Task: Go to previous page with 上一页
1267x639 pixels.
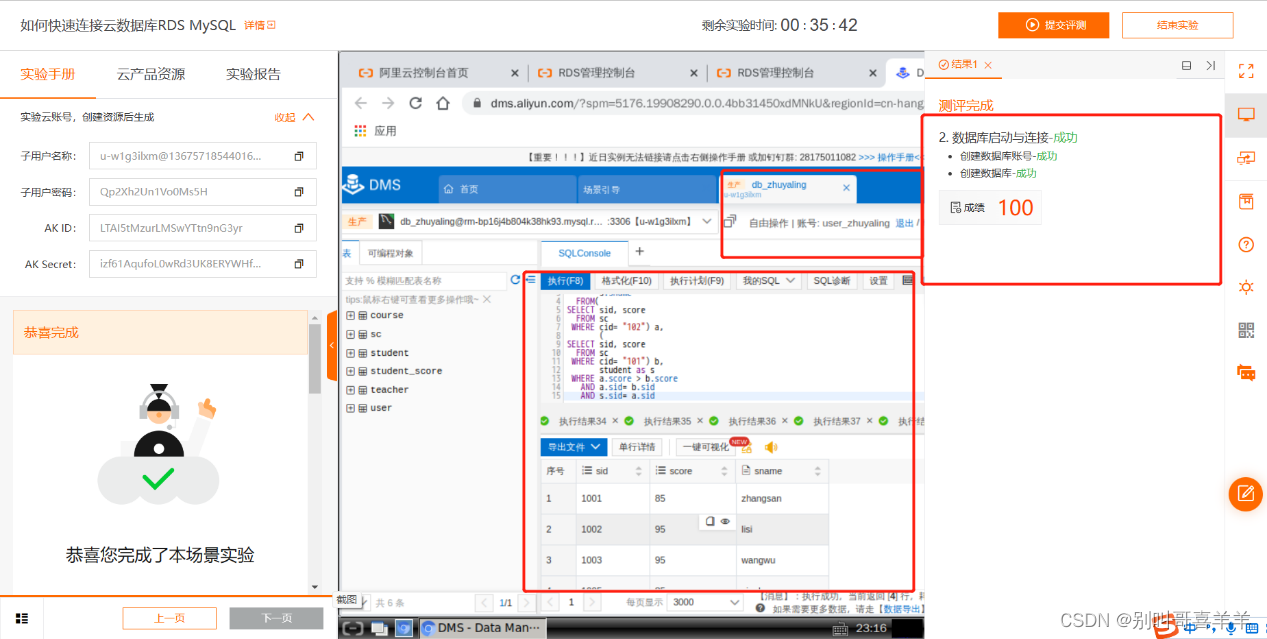Action: point(169,618)
